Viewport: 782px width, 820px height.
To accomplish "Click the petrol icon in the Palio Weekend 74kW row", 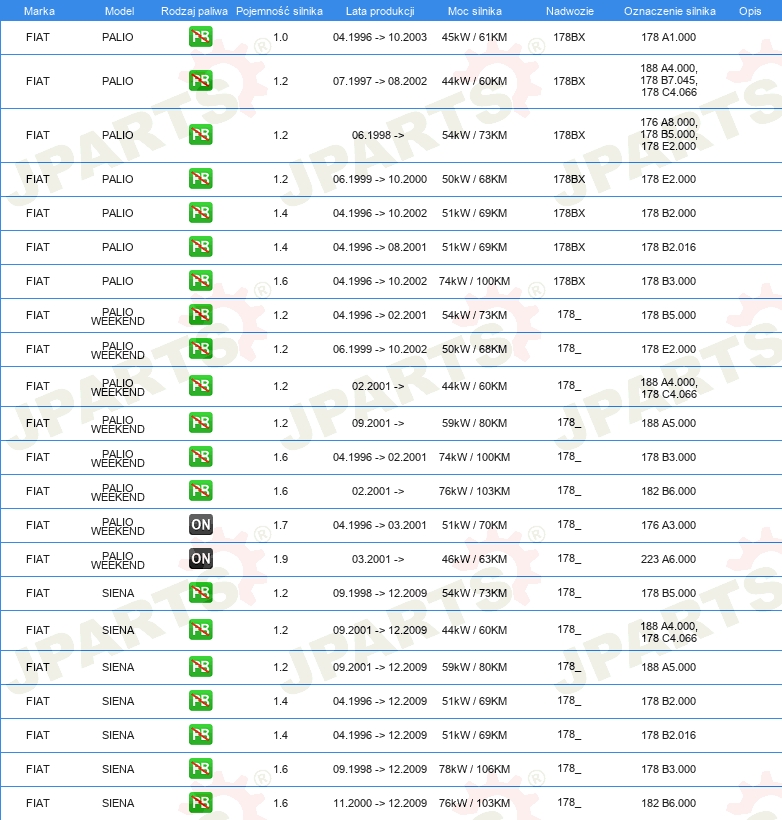I will click(x=200, y=457).
